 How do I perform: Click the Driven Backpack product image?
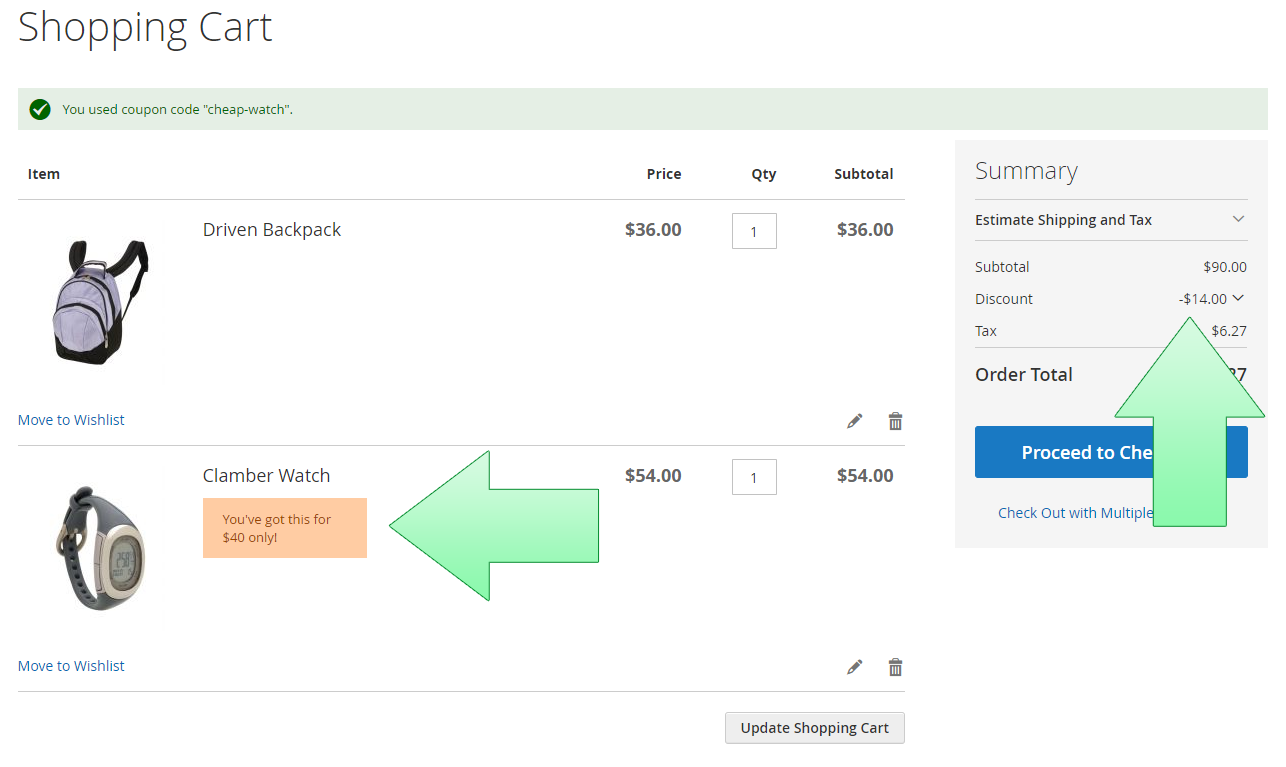(100, 300)
